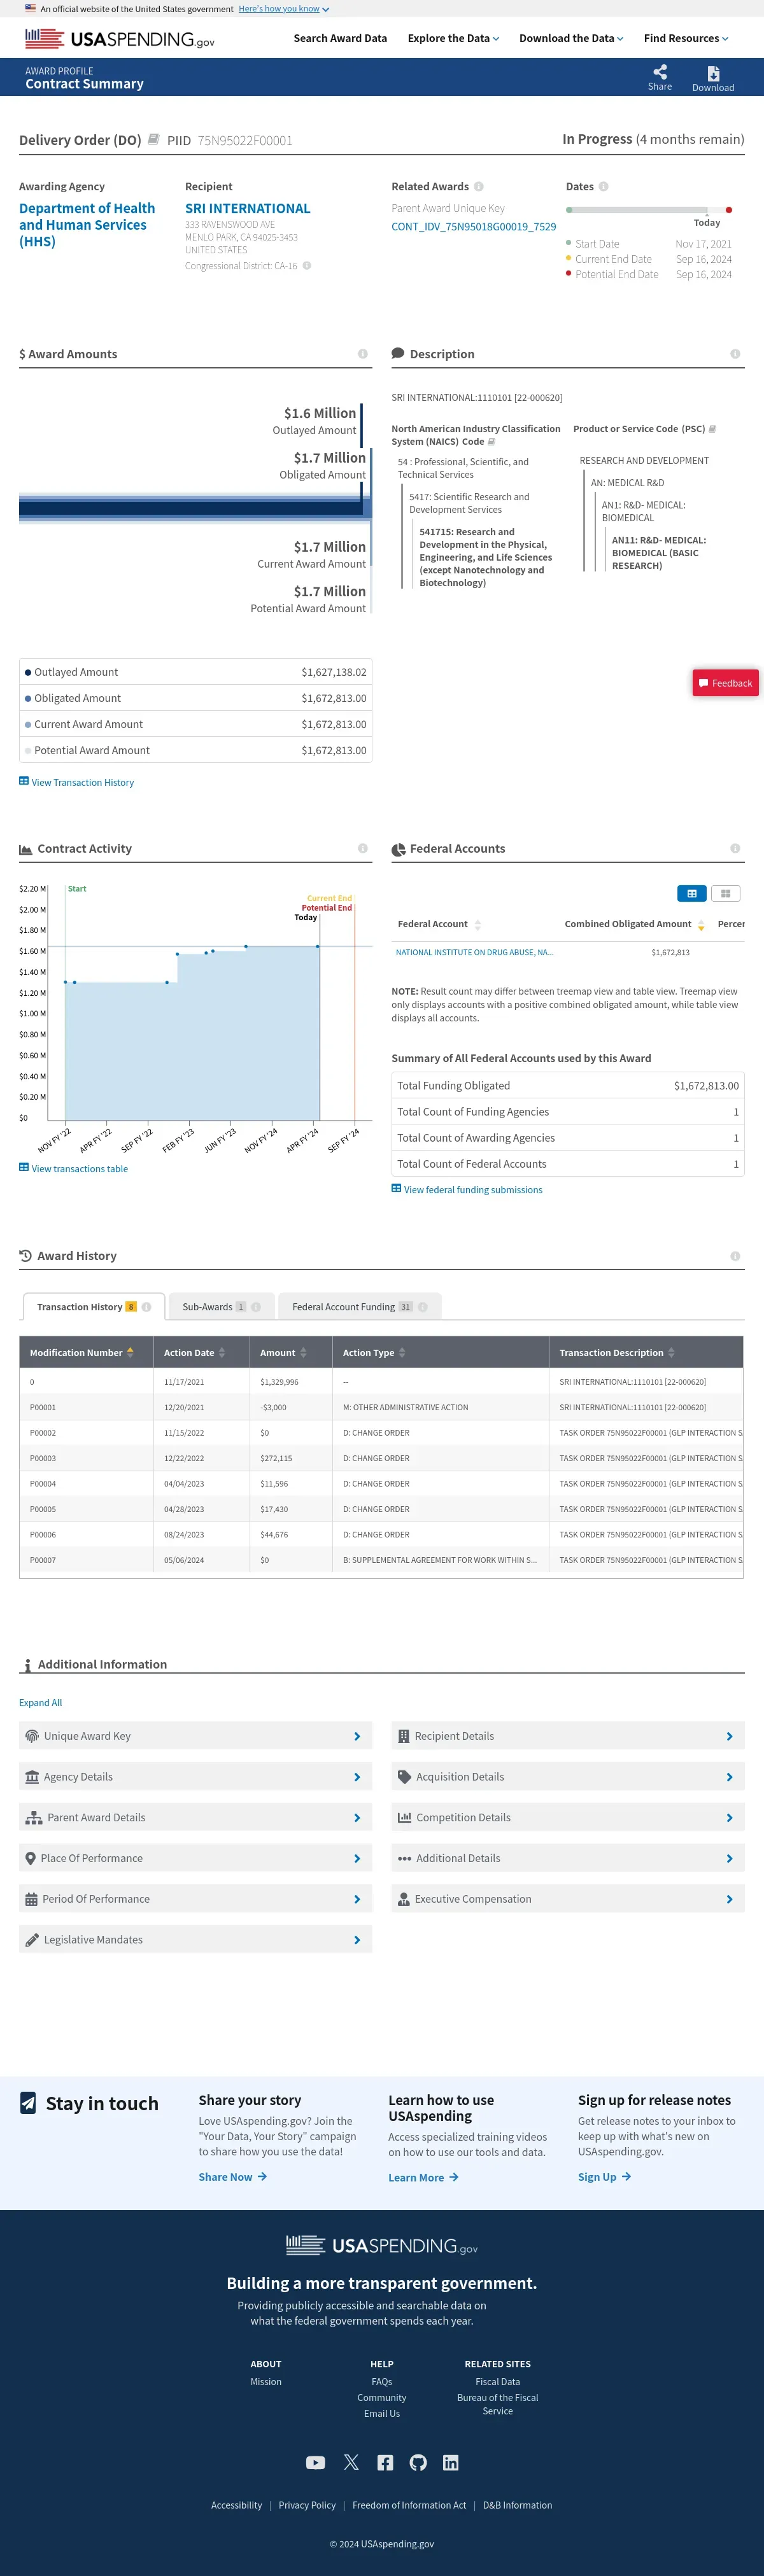The height and width of the screenshot is (2576, 764).
Task: Open Award Amounts info icon
Action: click(363, 354)
